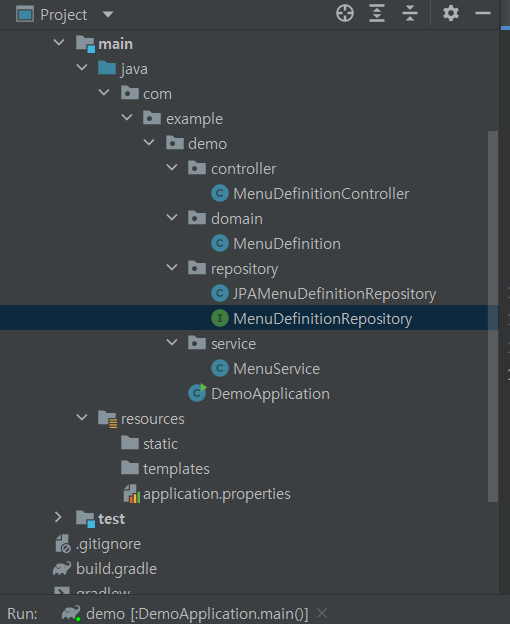The width and height of the screenshot is (510, 624).
Task: Click the DemoApplication runnable class icon
Action: click(197, 393)
